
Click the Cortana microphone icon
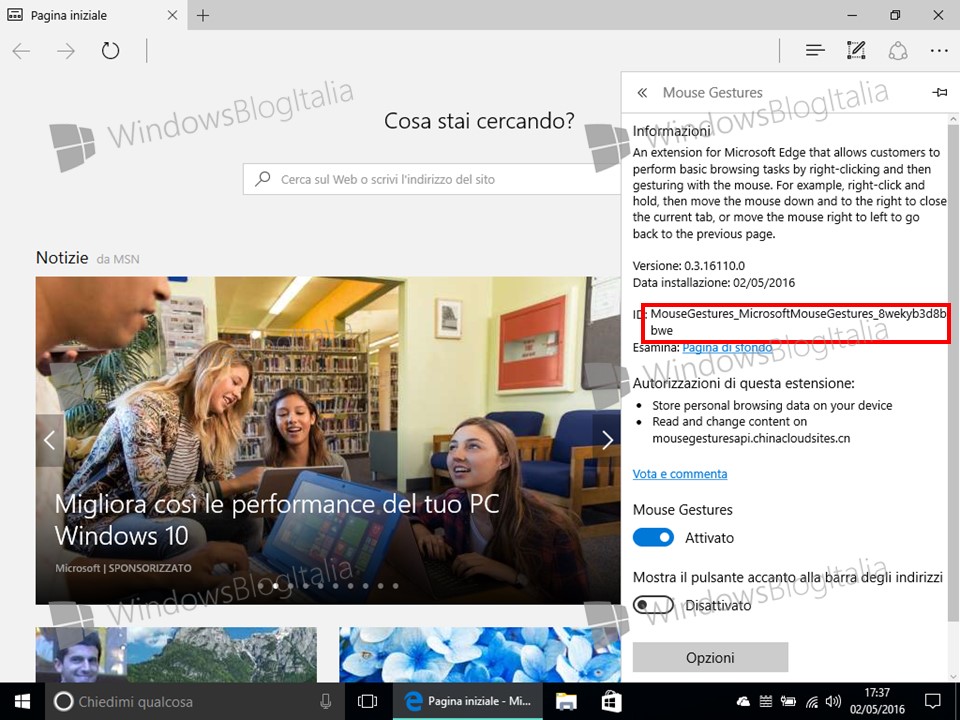(326, 702)
